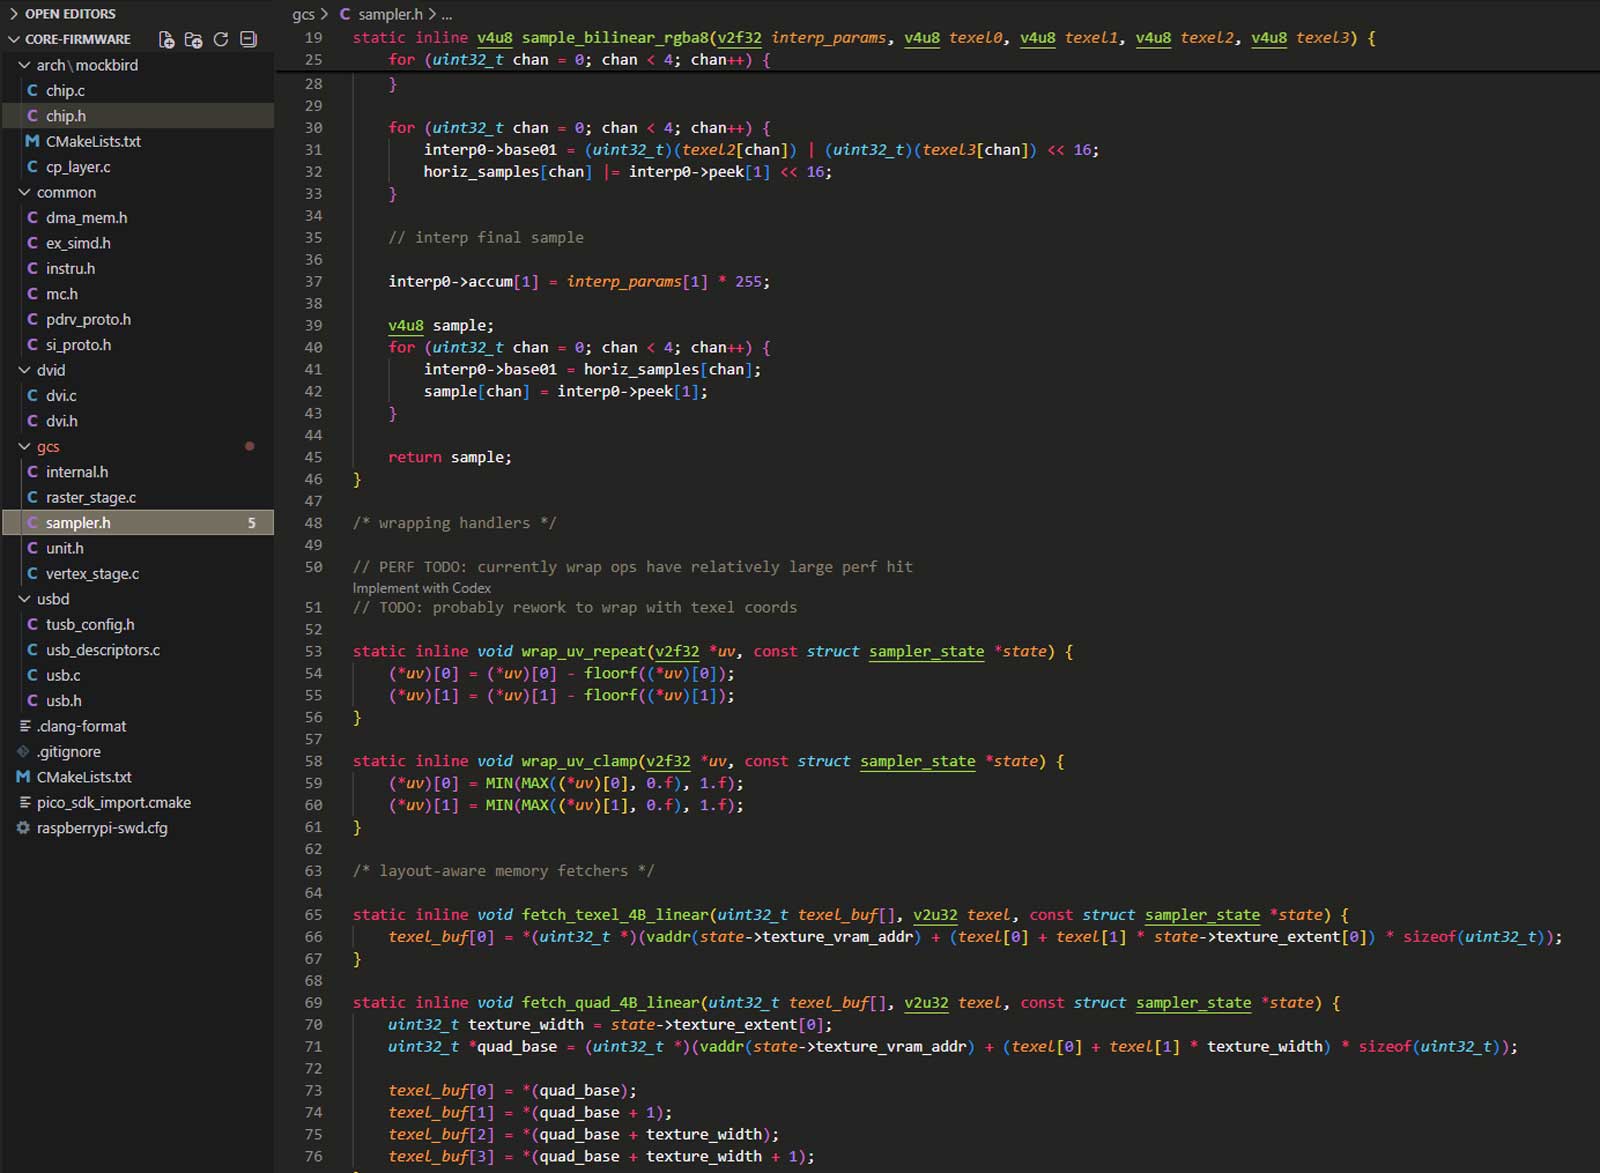Viewport: 1600px width, 1173px height.
Task: Collapse the CORE-FIRMWARE root folder
Action: 14,39
